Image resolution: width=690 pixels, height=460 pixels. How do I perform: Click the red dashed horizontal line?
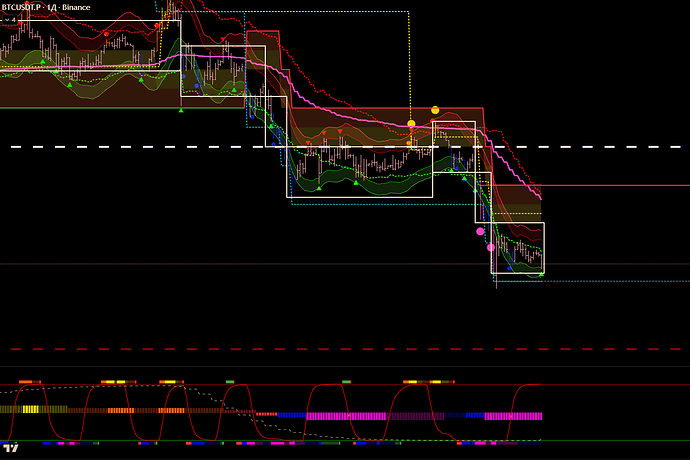click(x=200, y=349)
